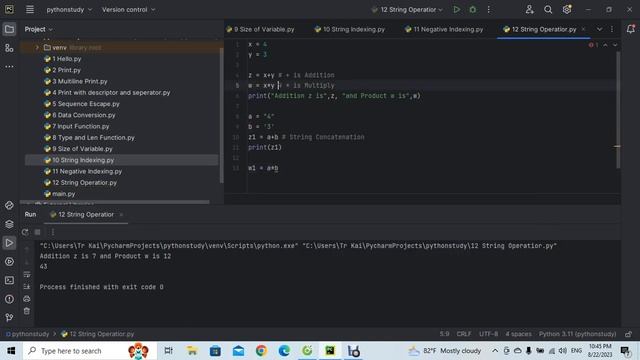Click the project tree vertical scrollbar

click(x=221, y=116)
